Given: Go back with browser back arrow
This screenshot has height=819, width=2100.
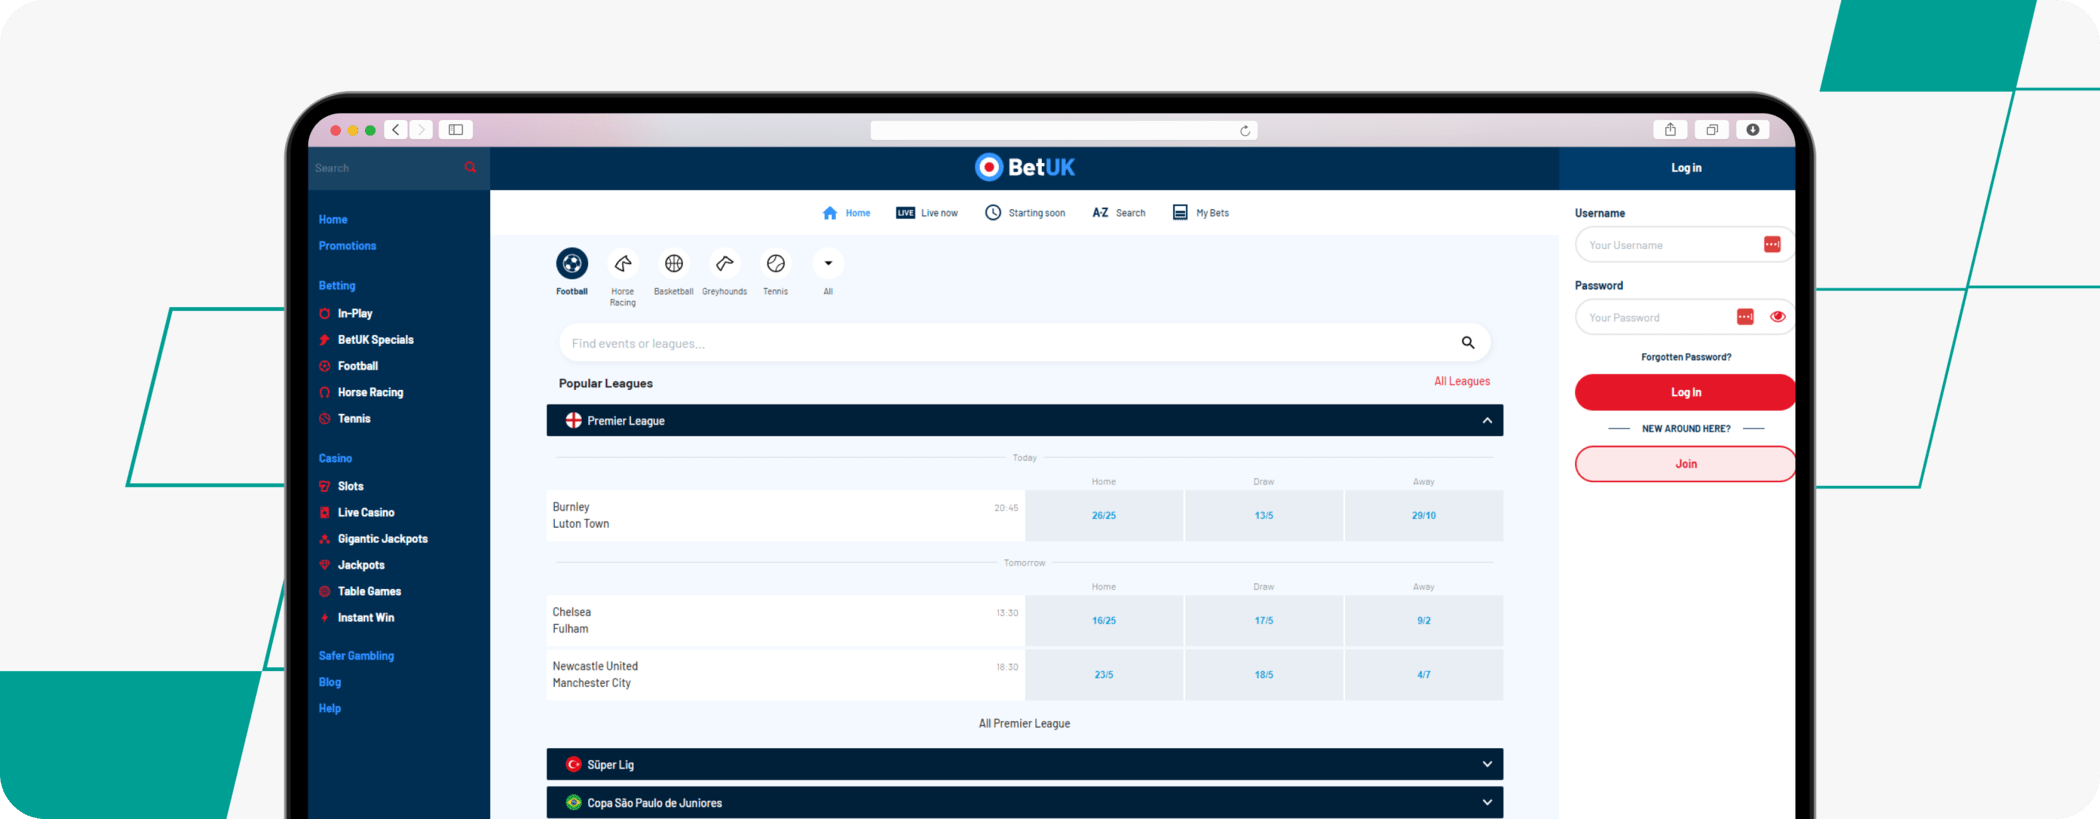Looking at the screenshot, I should tap(396, 130).
